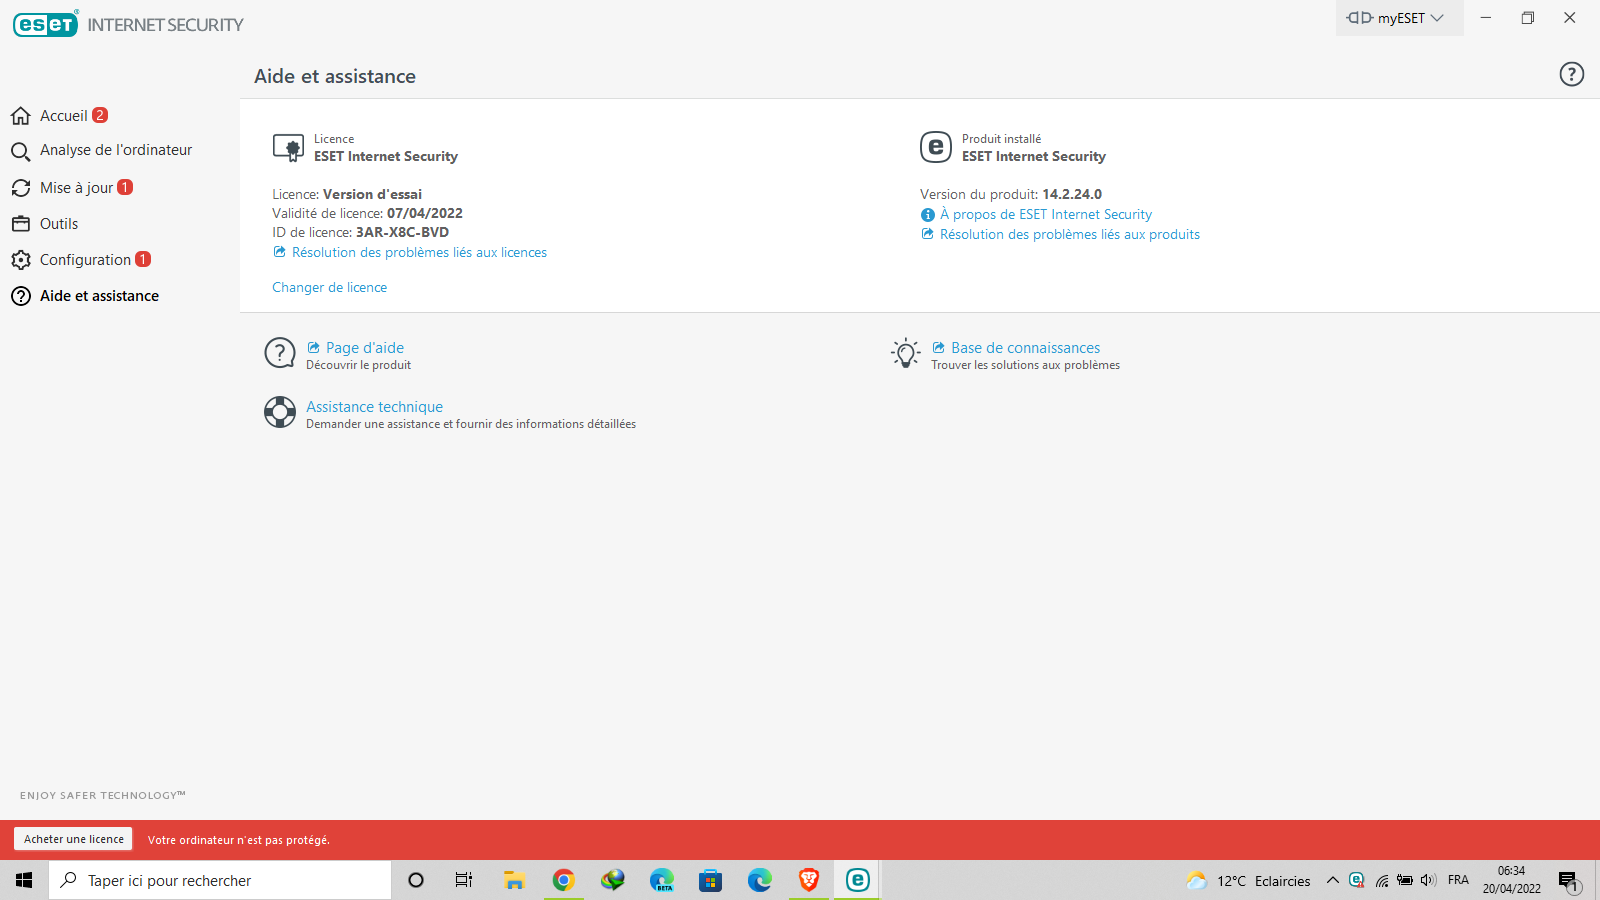
Task: Click Changer de licence link
Action: click(x=329, y=288)
